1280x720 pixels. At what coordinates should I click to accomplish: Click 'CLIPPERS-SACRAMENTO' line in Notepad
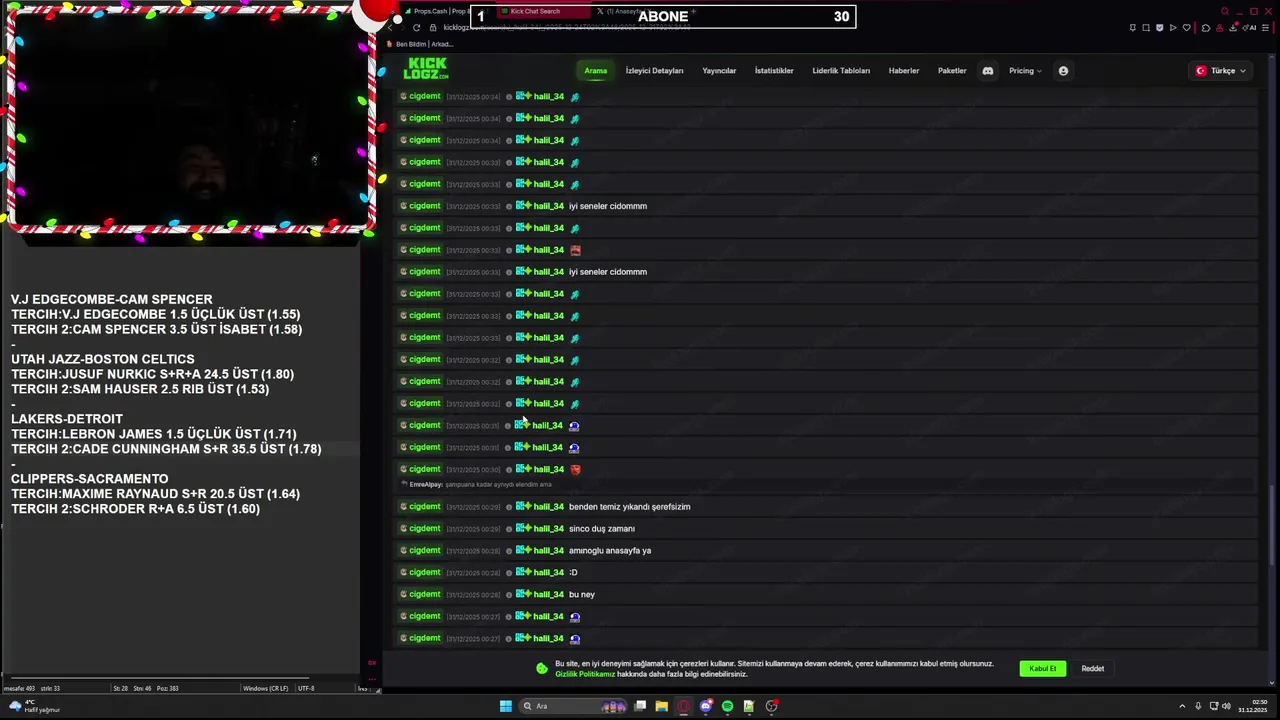(x=90, y=479)
